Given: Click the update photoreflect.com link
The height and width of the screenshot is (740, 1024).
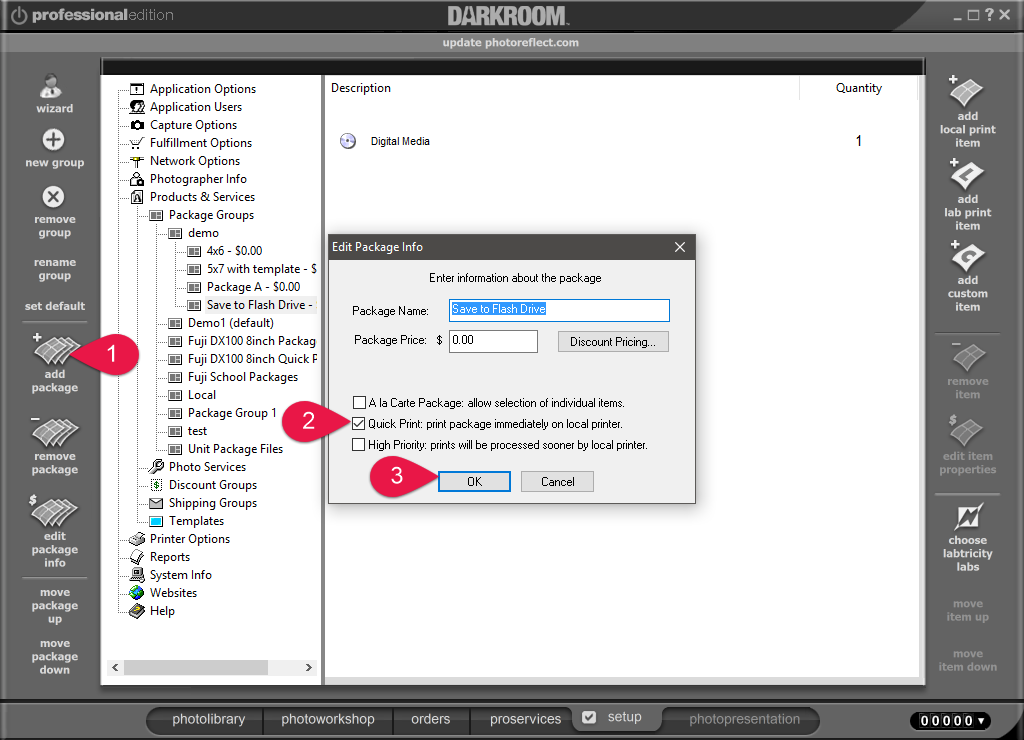Looking at the screenshot, I should pyautogui.click(x=510, y=42).
